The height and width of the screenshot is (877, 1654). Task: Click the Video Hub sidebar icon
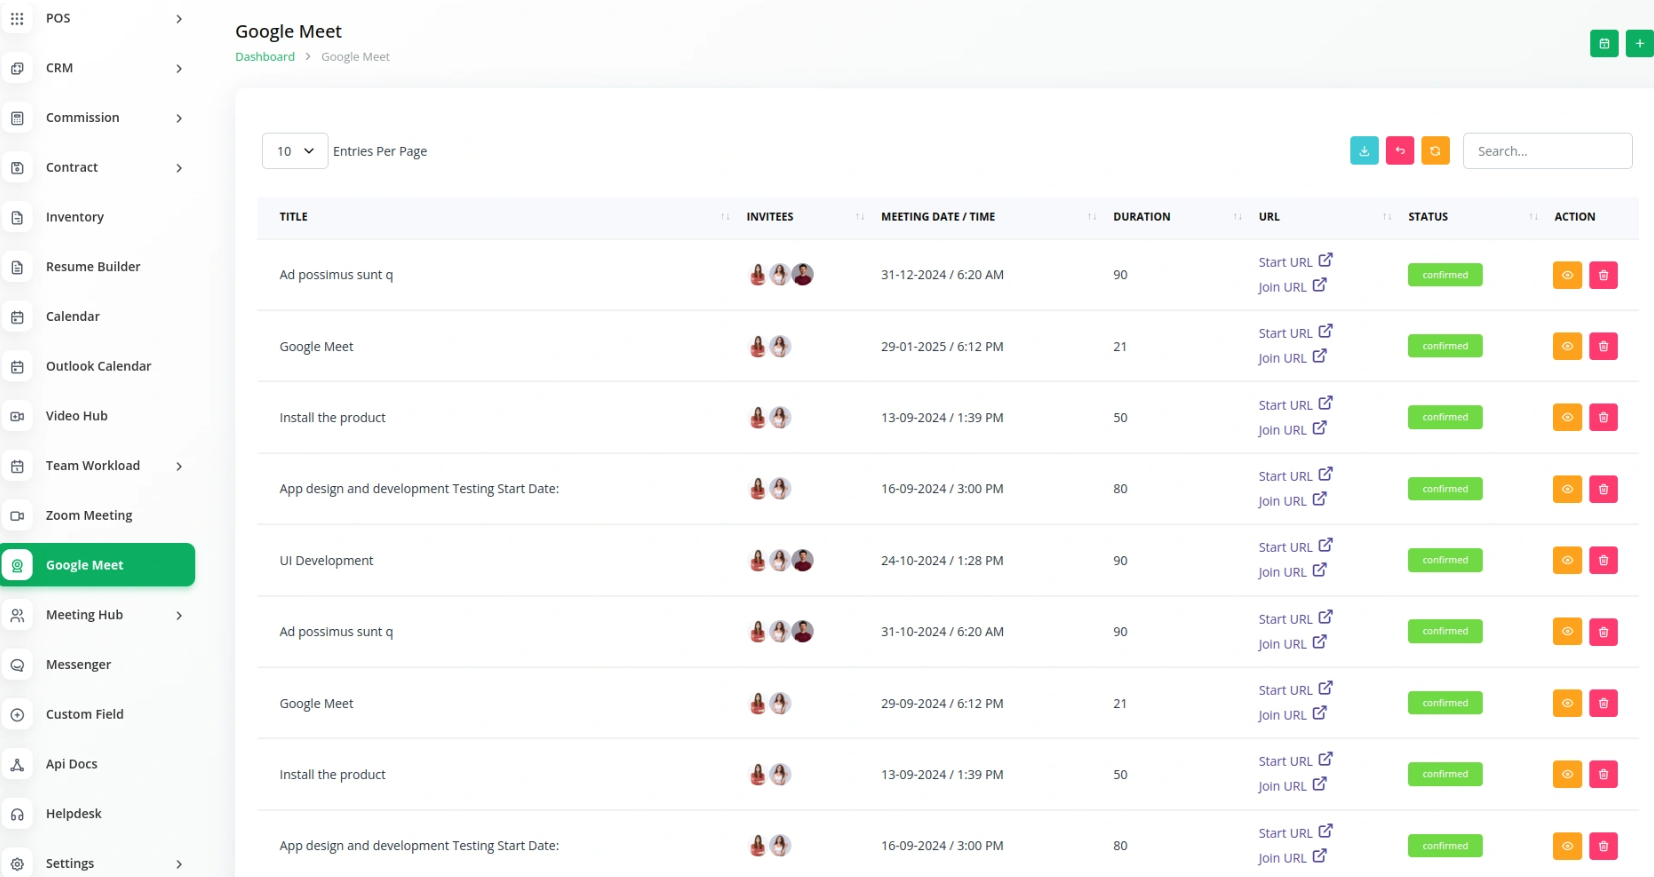coord(17,416)
